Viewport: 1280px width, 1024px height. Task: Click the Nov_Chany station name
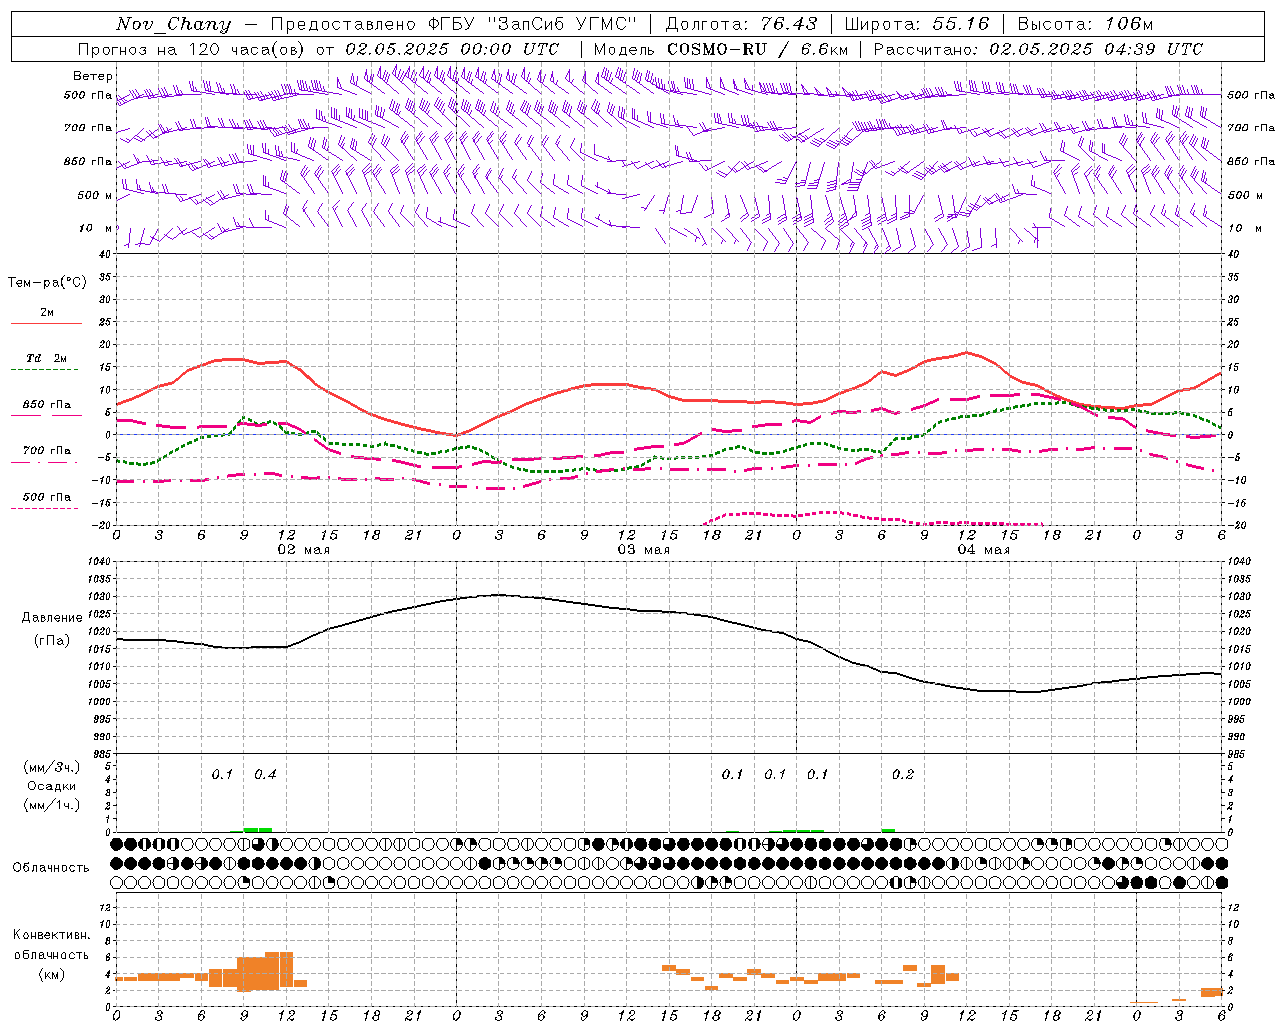173,24
